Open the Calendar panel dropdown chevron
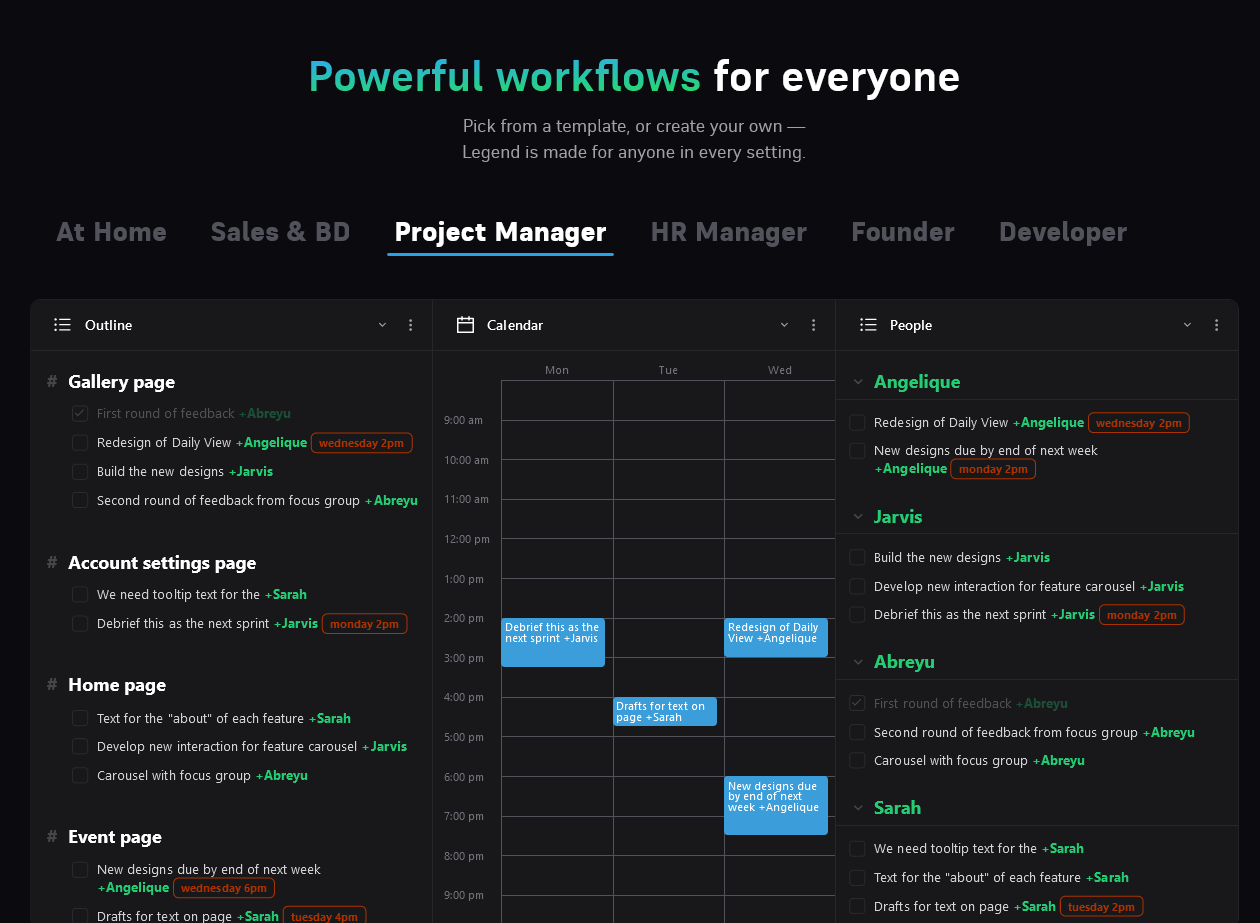 click(x=784, y=325)
